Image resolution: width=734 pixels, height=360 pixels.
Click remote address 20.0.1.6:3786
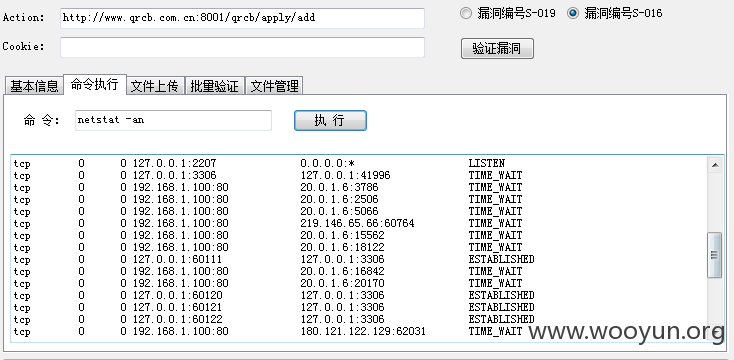coord(339,188)
